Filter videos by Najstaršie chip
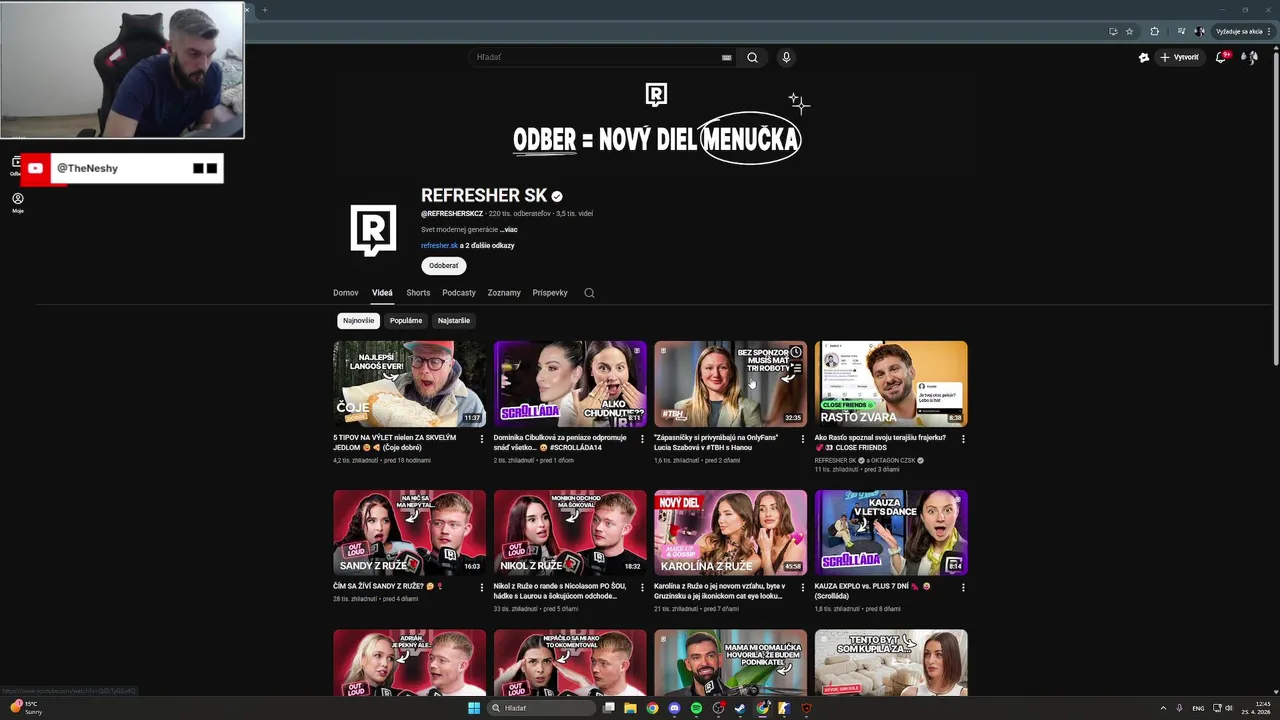The image size is (1280, 720). coord(454,321)
